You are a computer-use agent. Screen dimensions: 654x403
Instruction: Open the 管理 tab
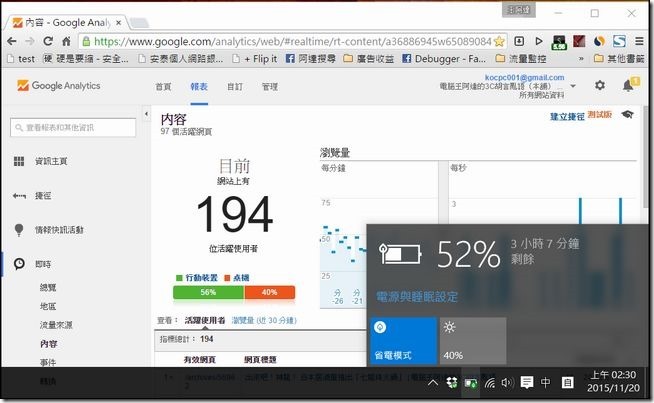[x=270, y=87]
